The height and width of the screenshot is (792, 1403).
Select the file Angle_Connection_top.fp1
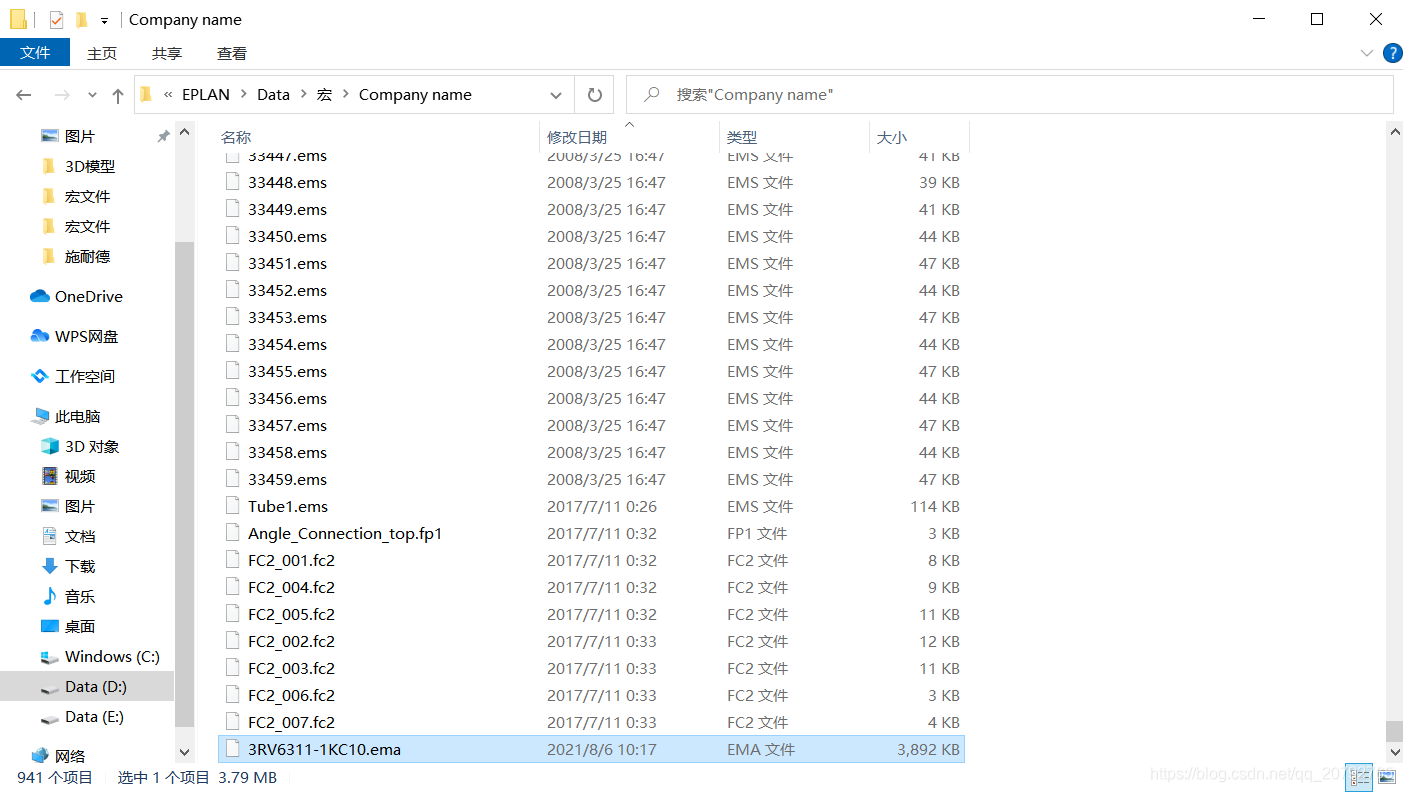point(345,533)
